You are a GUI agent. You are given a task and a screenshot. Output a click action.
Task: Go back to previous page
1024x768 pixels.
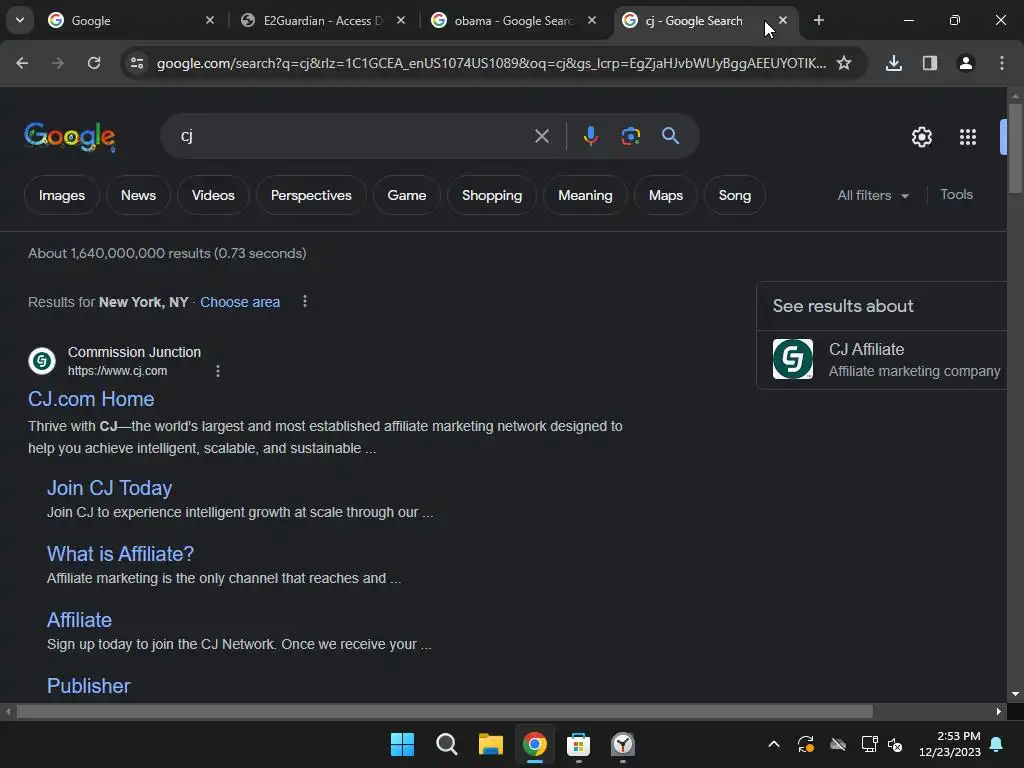click(x=22, y=63)
